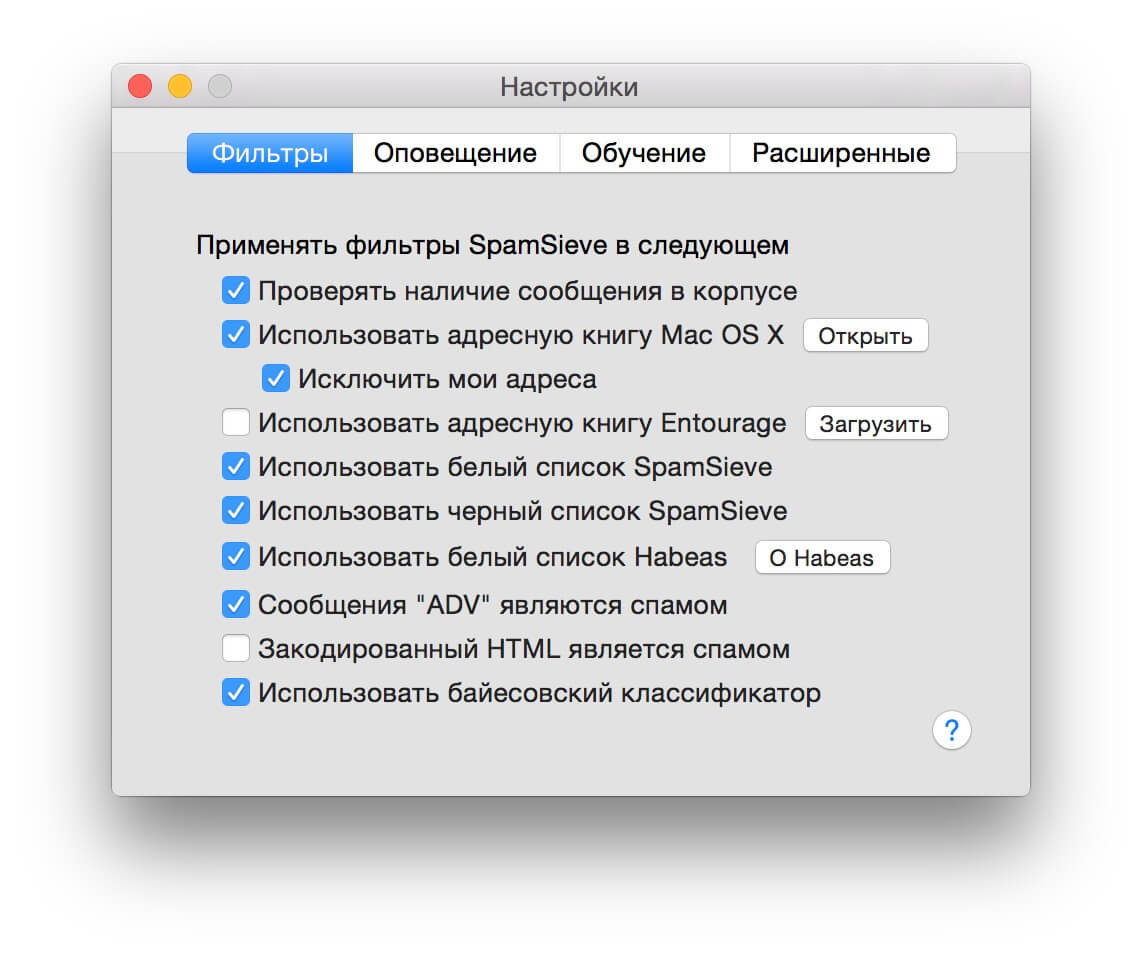The image size is (1142, 956).
Task: Click the Открыть button
Action: [865, 336]
